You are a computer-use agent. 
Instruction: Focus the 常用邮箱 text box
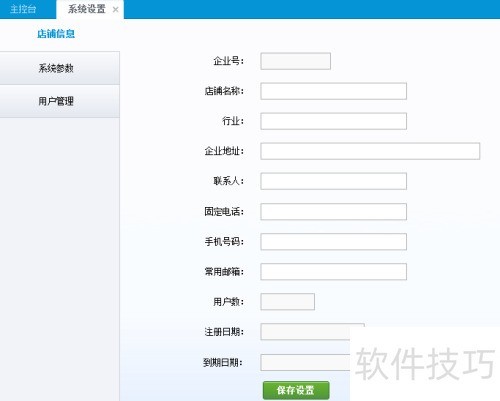(x=333, y=272)
